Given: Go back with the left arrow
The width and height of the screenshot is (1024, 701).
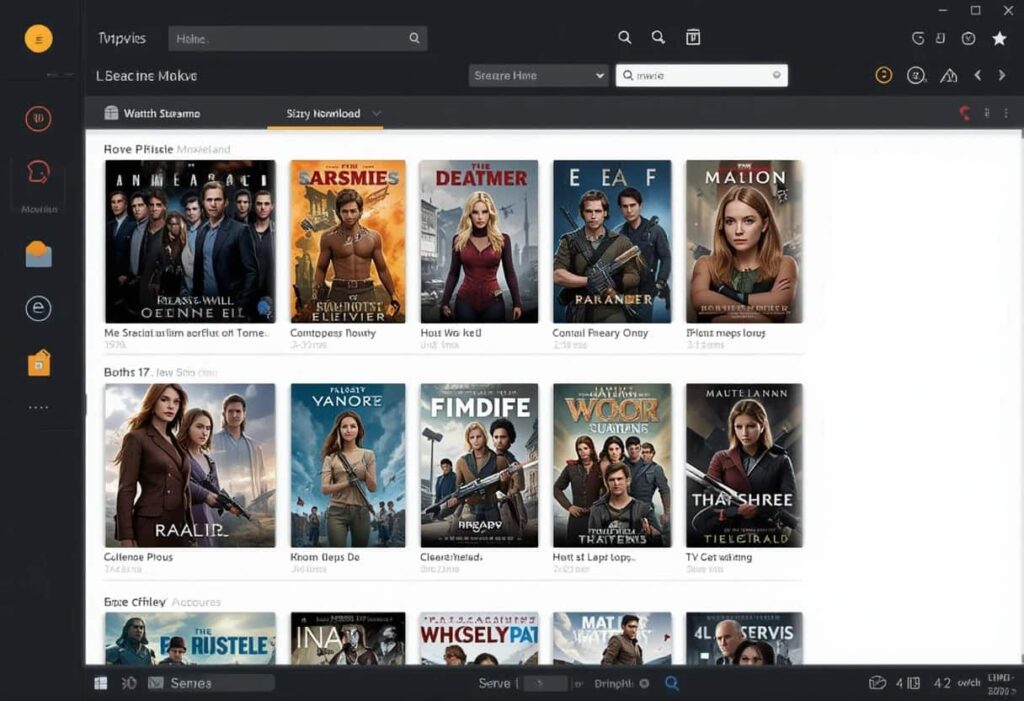Looking at the screenshot, I should point(978,75).
